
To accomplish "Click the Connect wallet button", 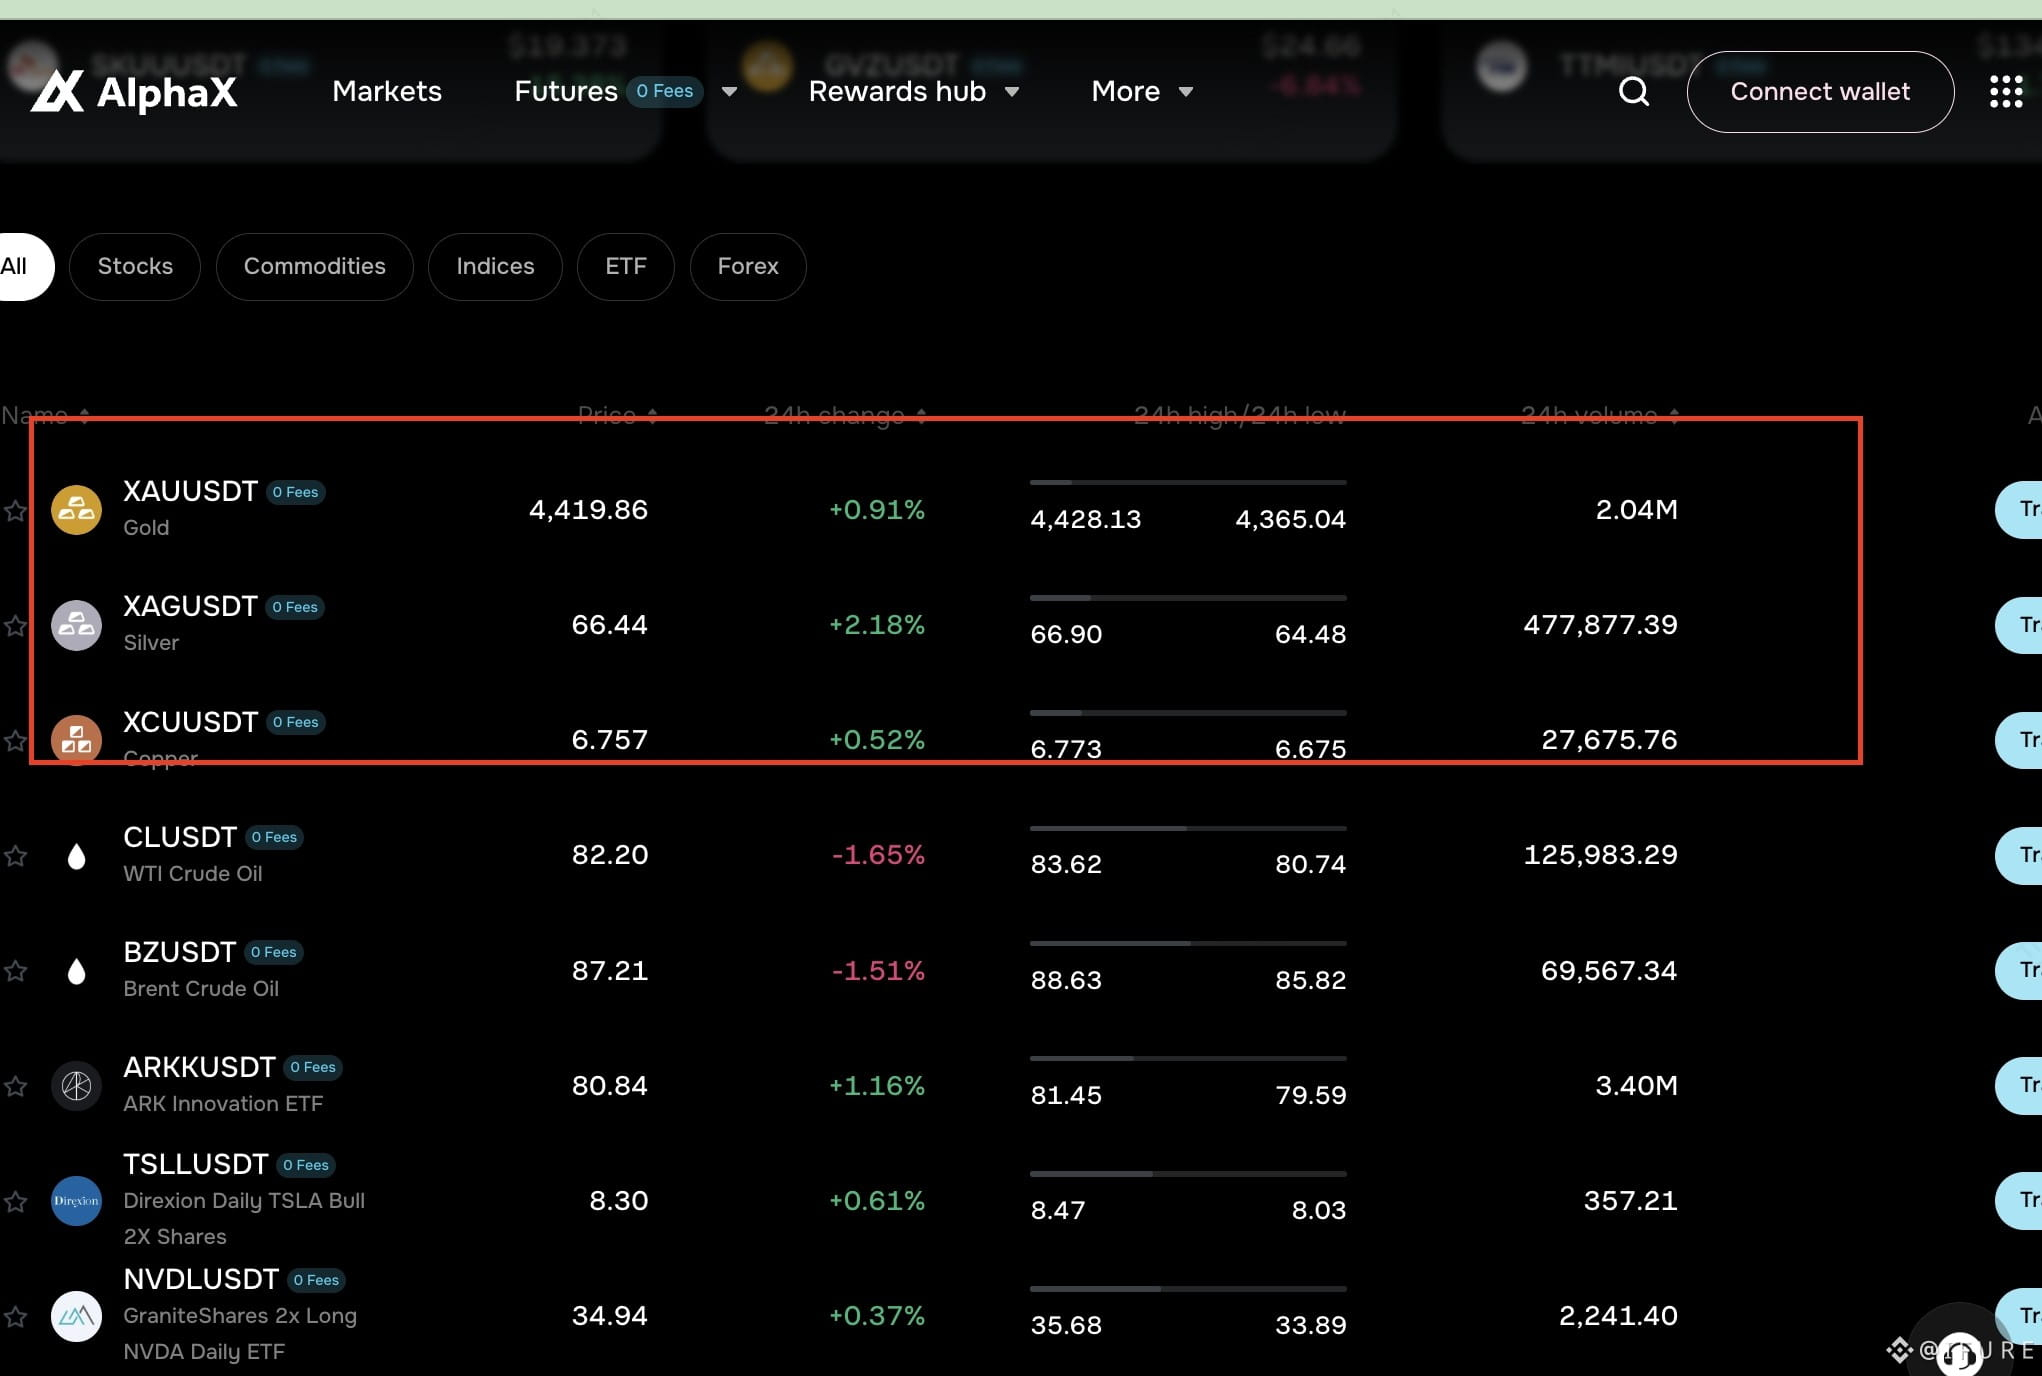I will [x=1820, y=92].
